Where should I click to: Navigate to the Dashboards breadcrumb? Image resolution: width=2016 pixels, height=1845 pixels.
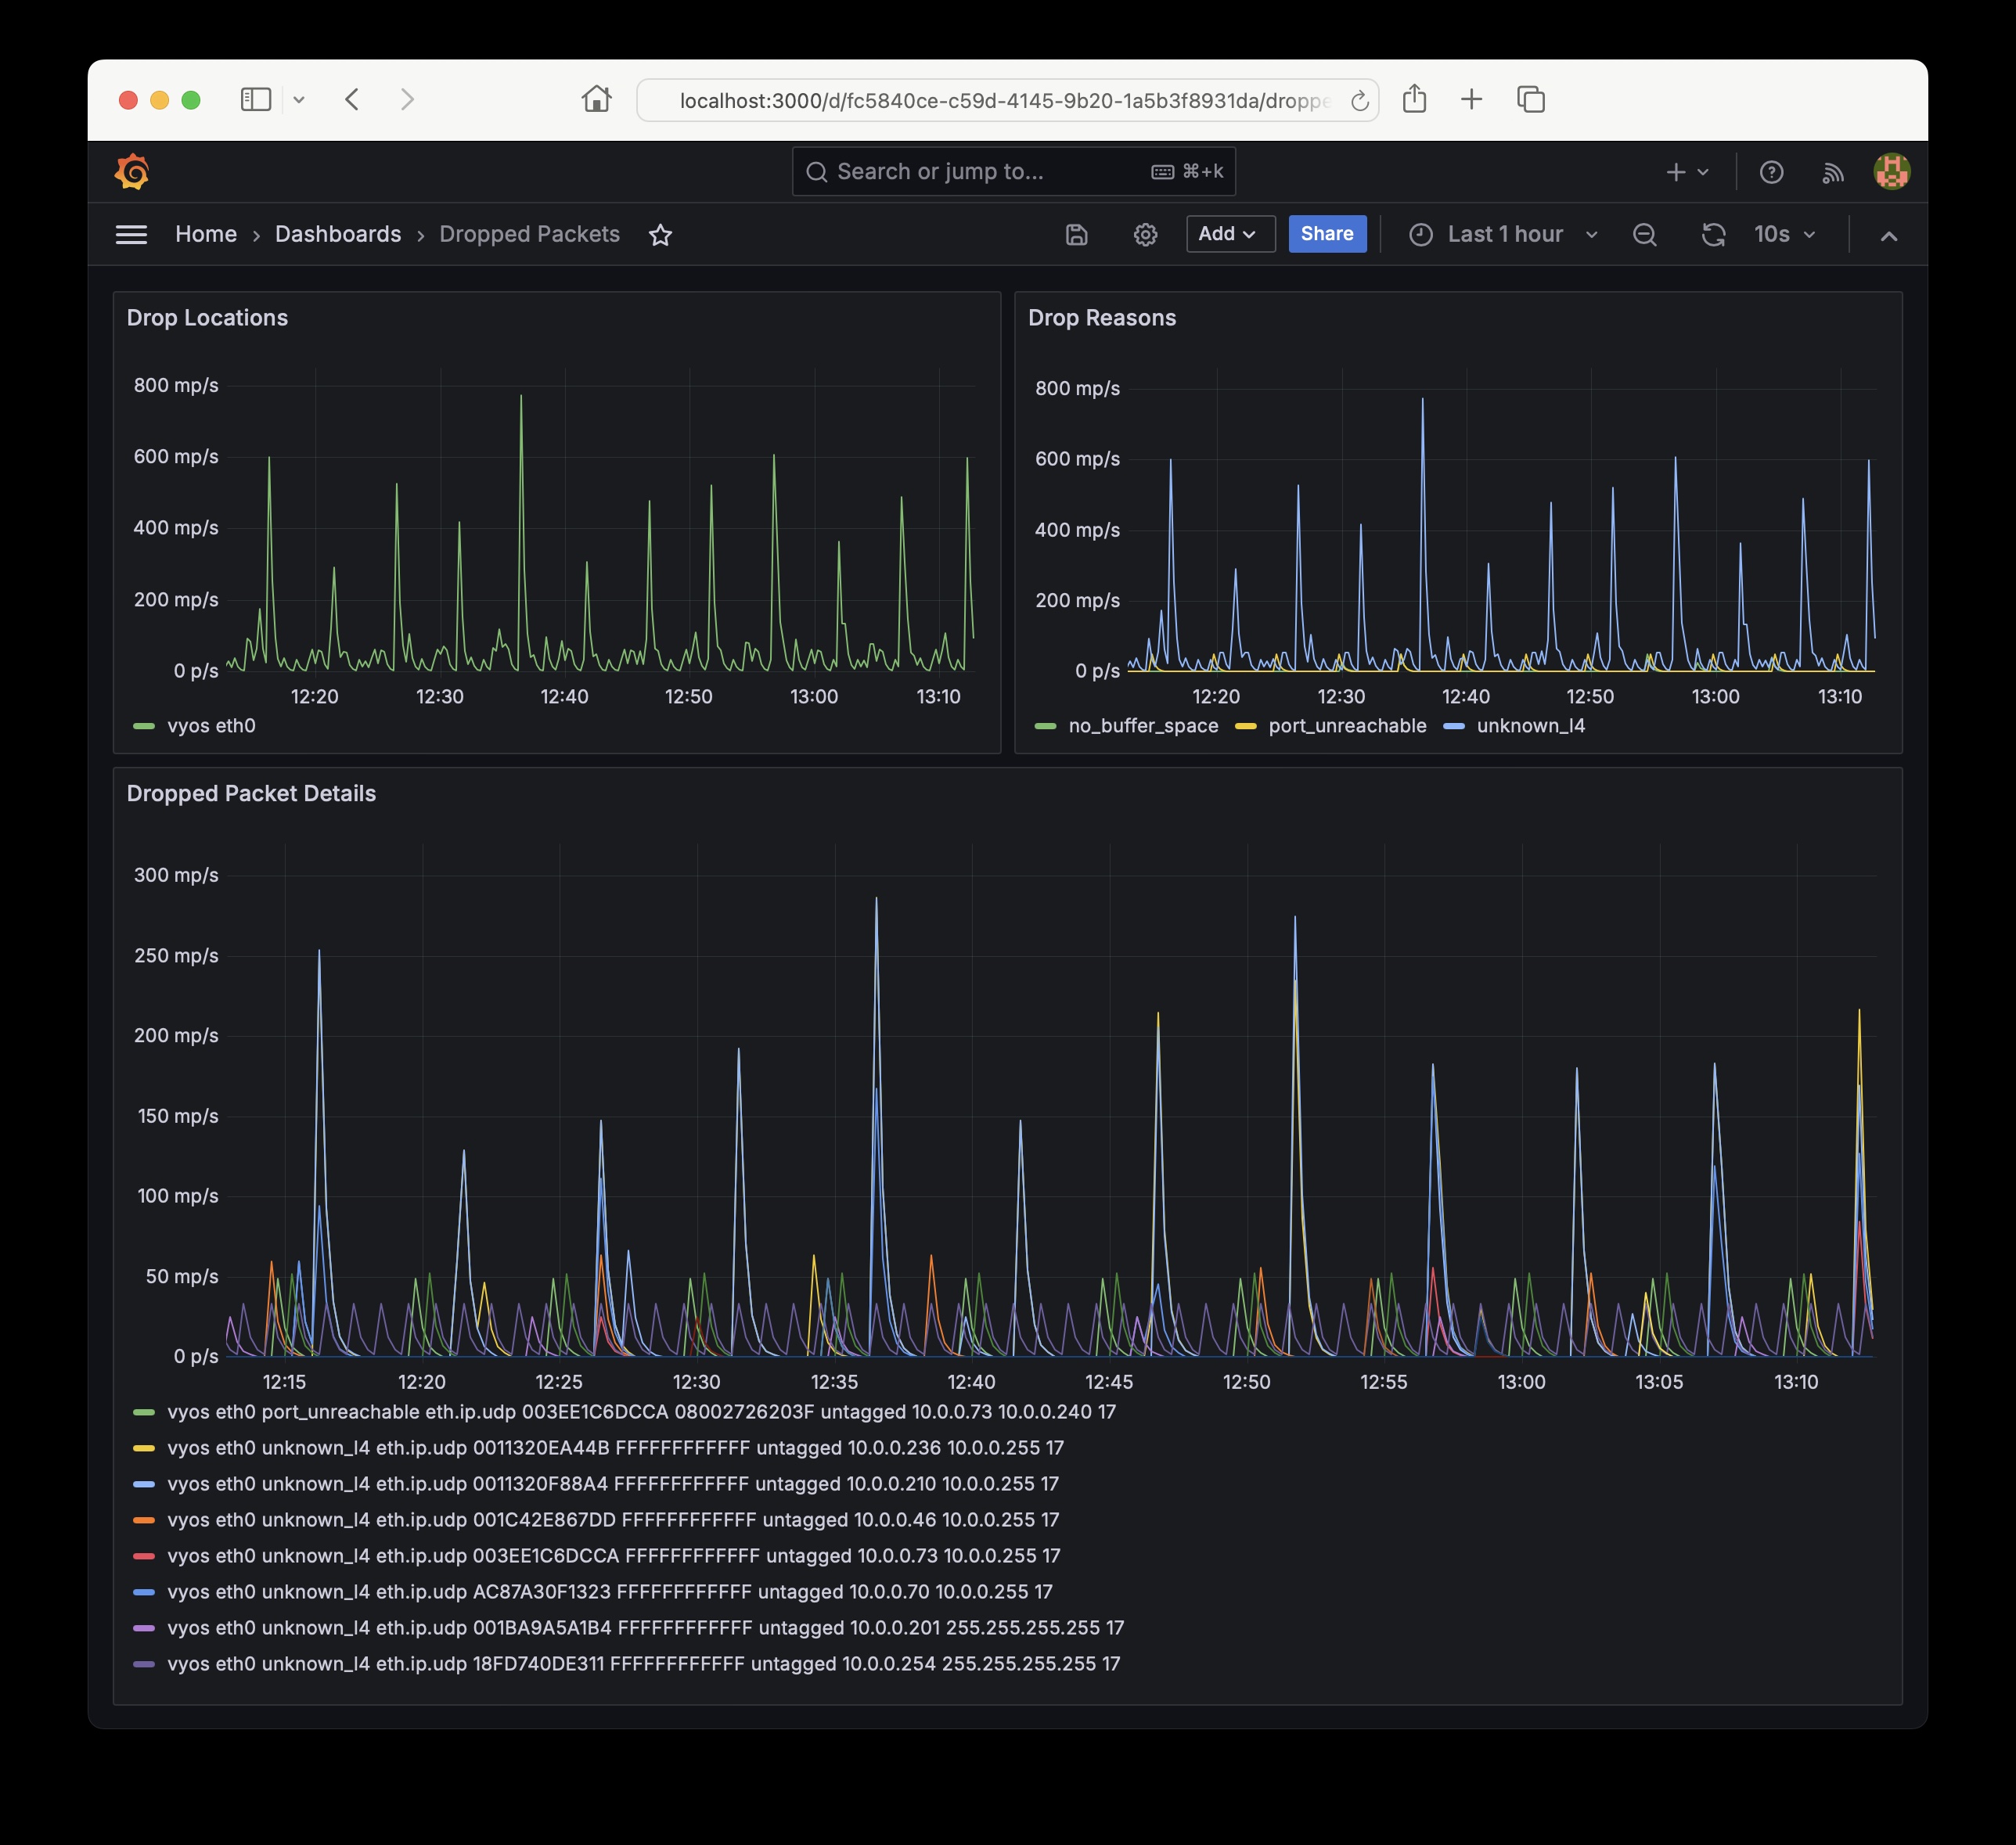coord(337,234)
